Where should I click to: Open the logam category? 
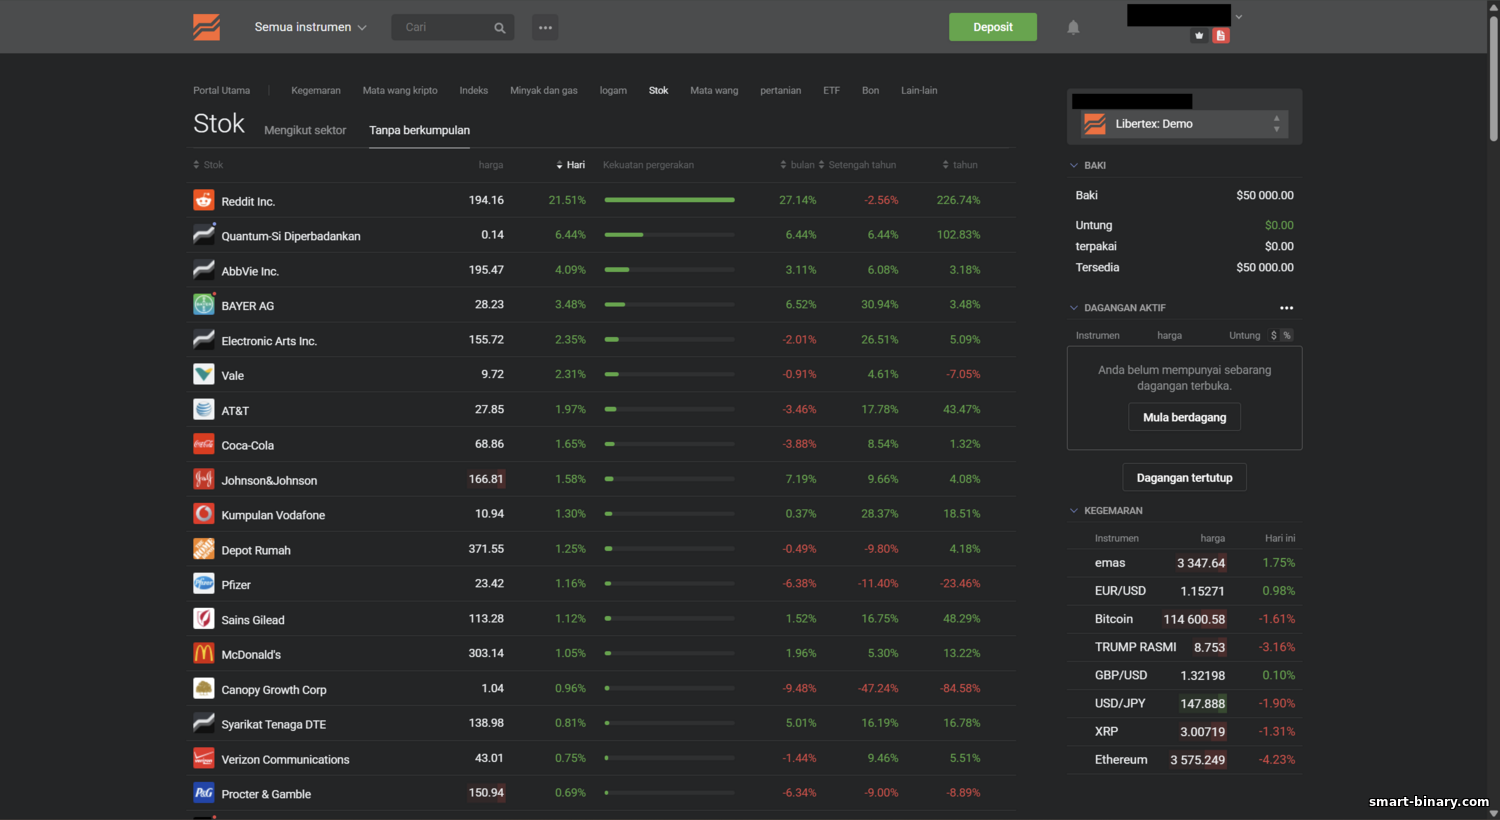(x=613, y=91)
